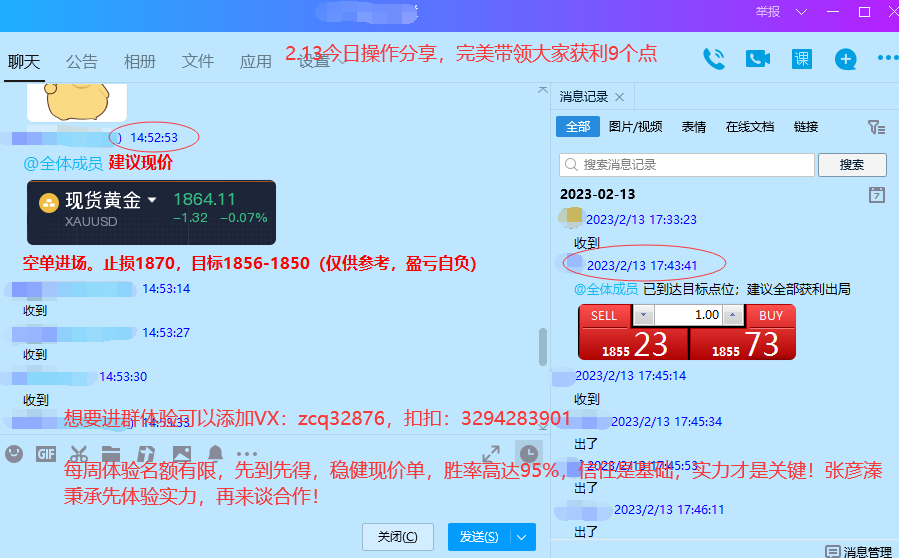Click the 举报 report link
The width and height of the screenshot is (899, 558).
pos(768,12)
